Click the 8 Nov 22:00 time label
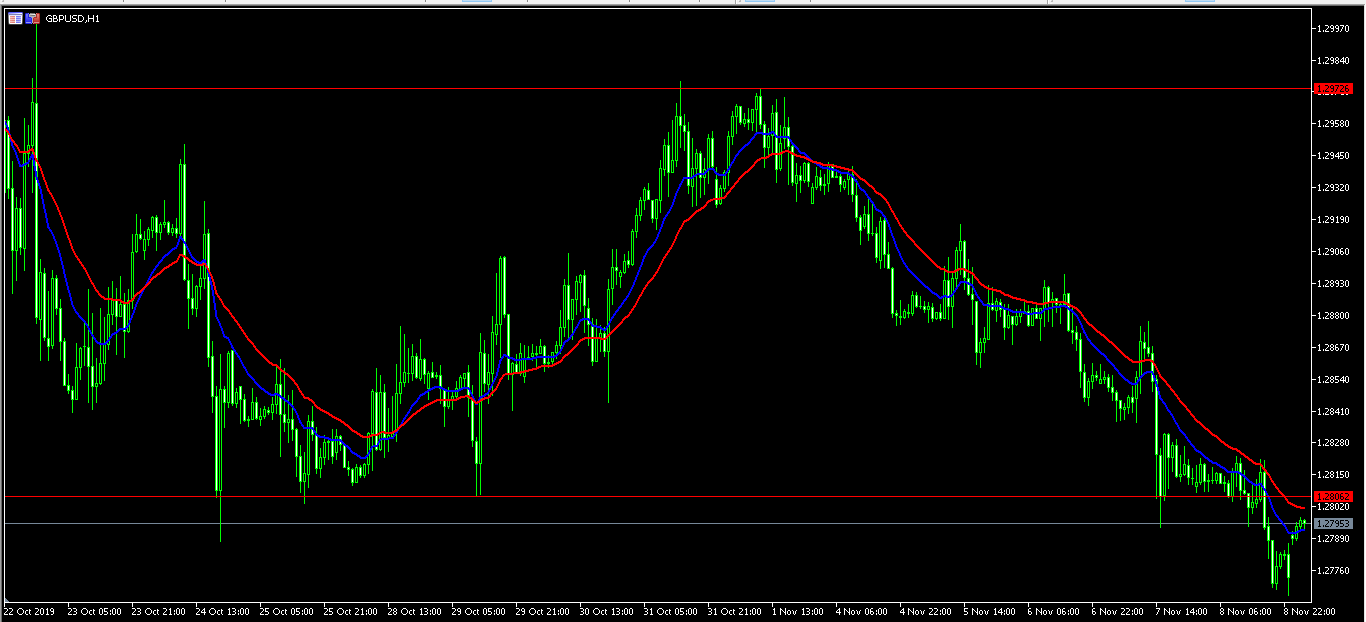This screenshot has width=1366, height=622. (x=1310, y=610)
